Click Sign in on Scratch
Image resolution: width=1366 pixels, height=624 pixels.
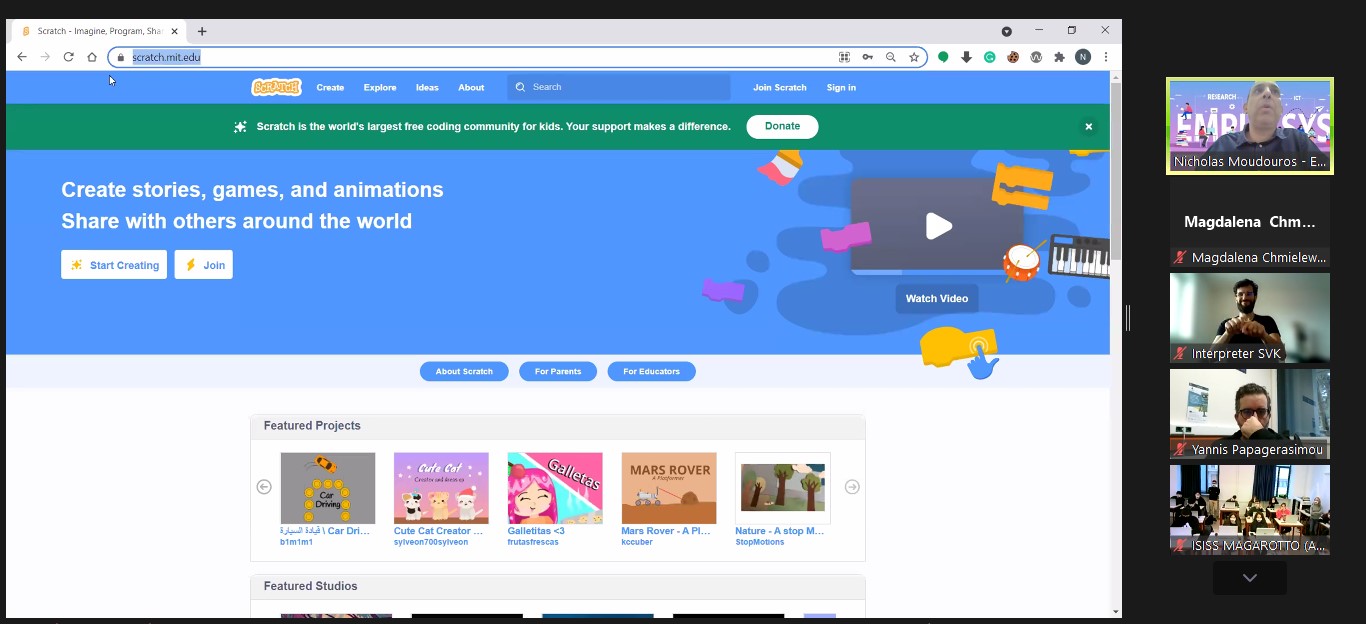point(841,88)
